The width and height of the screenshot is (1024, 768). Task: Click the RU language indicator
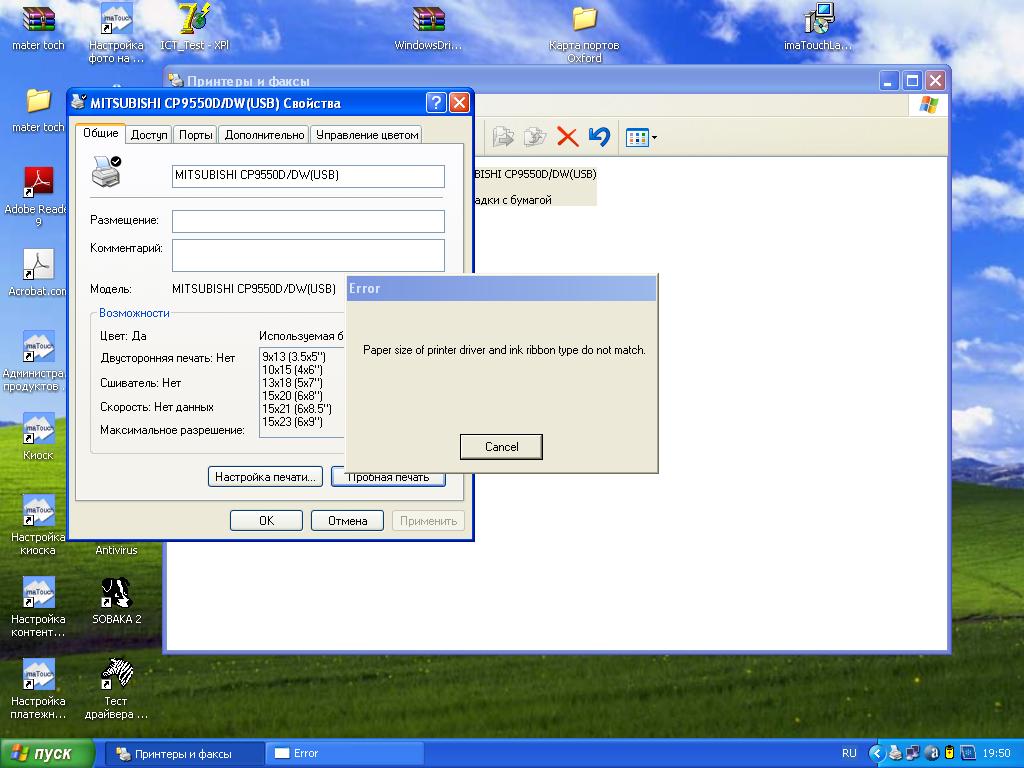click(849, 754)
